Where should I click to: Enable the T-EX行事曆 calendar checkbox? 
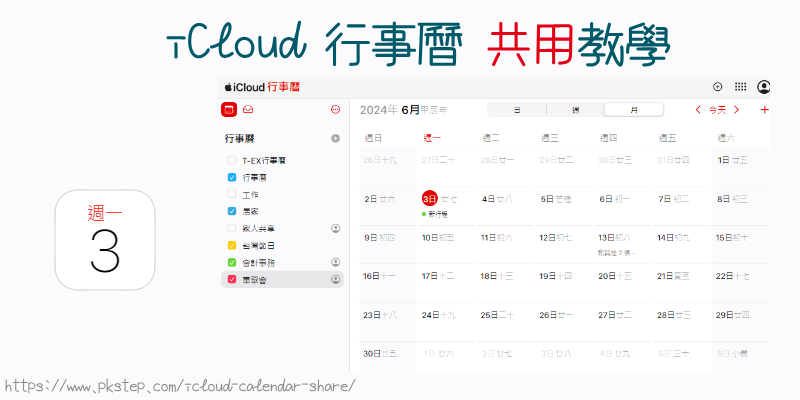[x=232, y=161]
